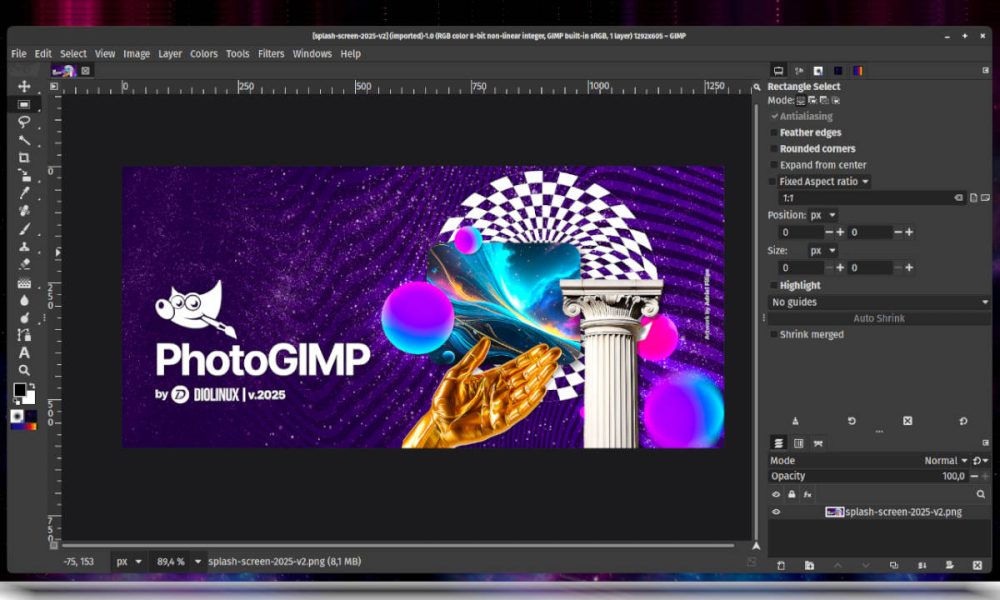Viewport: 1000px width, 600px height.
Task: Select the Paths tool
Action: 24,335
